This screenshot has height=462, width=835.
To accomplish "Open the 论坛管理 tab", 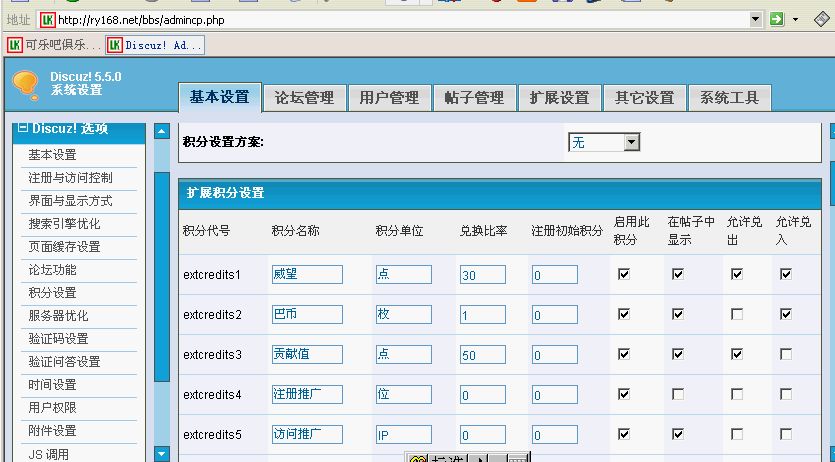I will coord(305,98).
